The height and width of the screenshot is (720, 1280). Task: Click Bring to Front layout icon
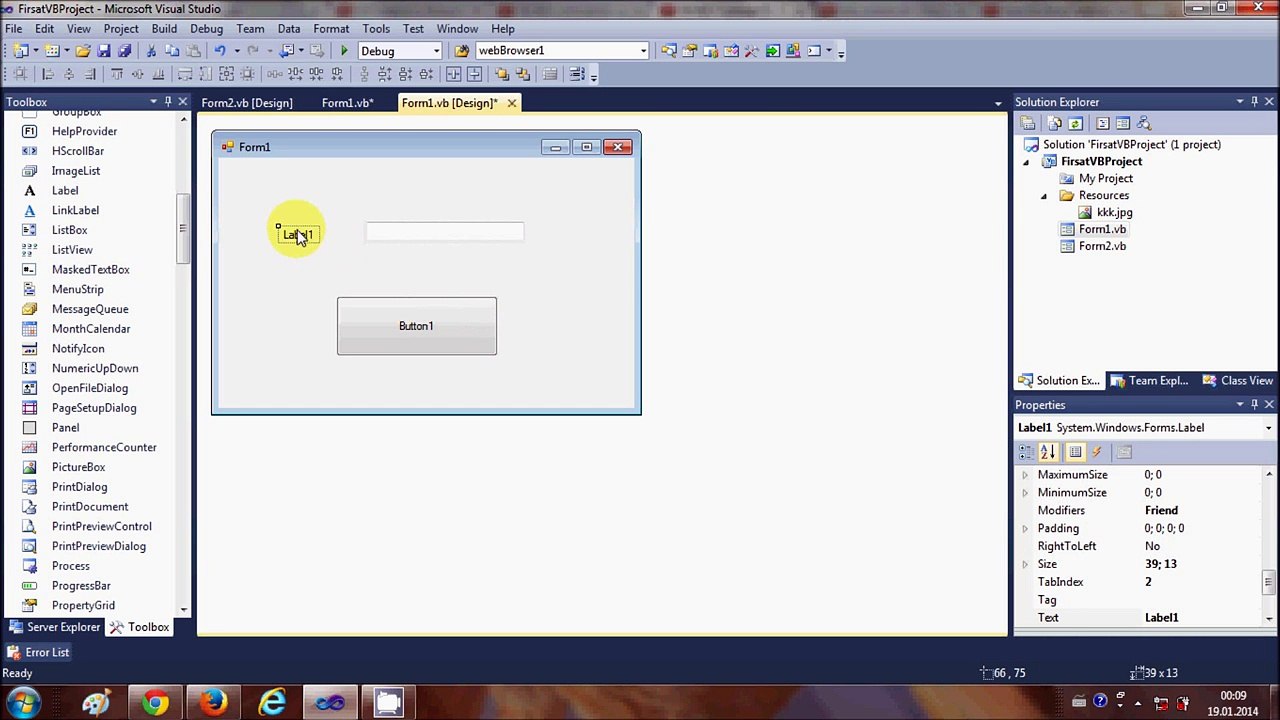click(x=501, y=74)
